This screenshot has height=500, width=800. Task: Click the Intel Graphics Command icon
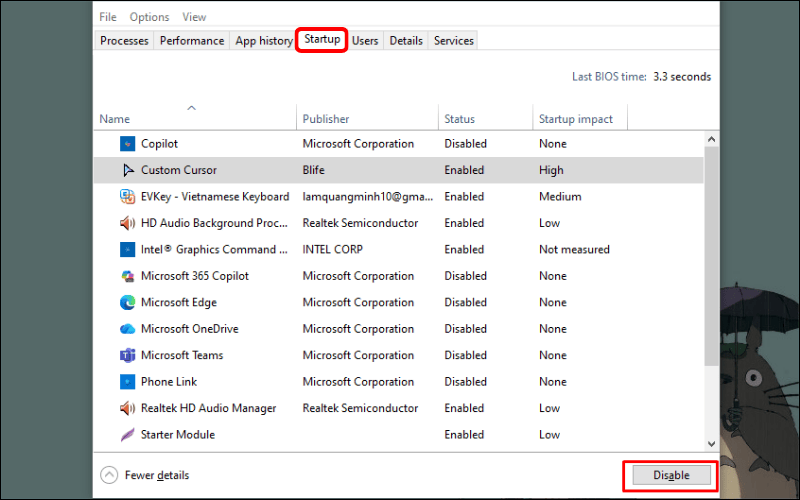tap(127, 250)
